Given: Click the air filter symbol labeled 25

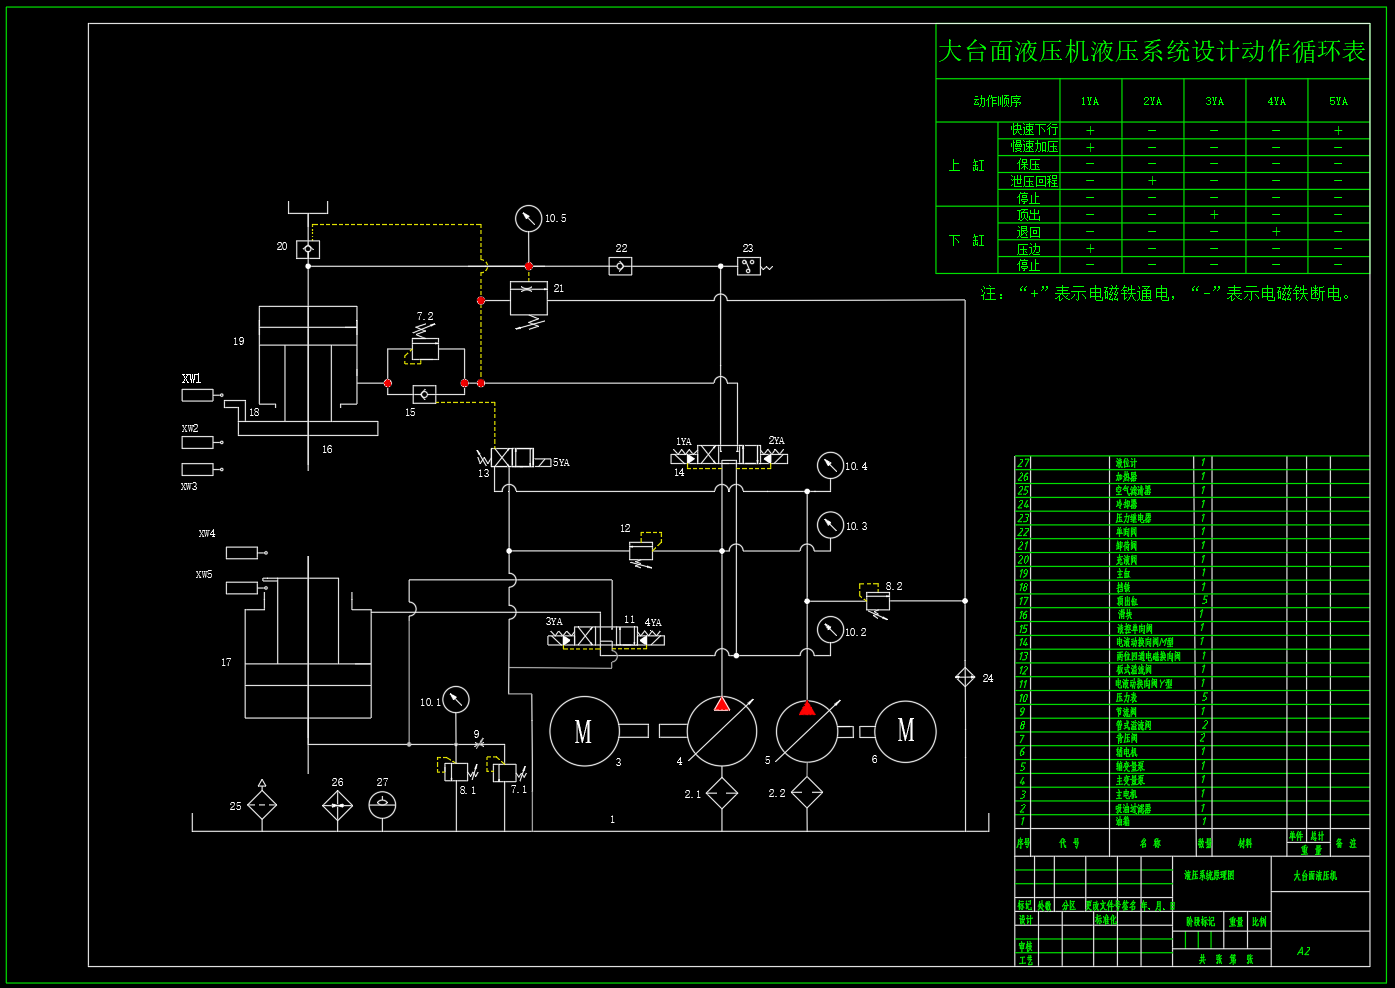Looking at the screenshot, I should coord(262,805).
